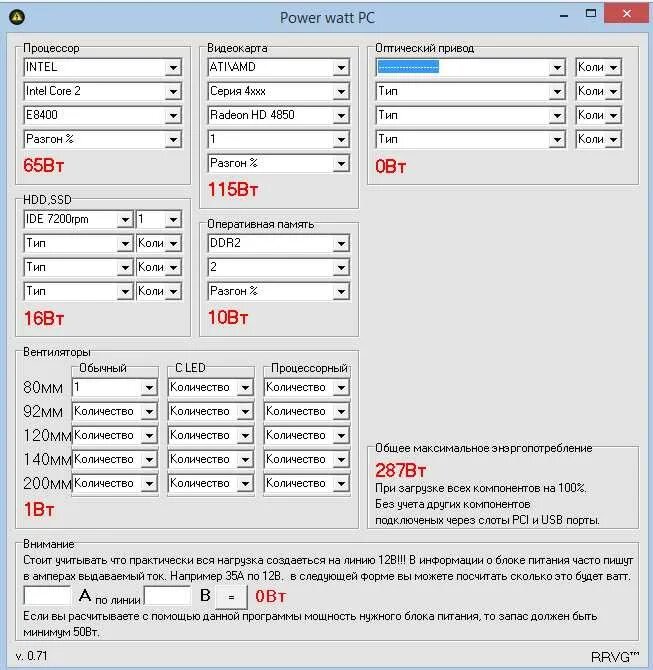
Task: Open the E8400 processor model dropdown
Action: tap(103, 115)
